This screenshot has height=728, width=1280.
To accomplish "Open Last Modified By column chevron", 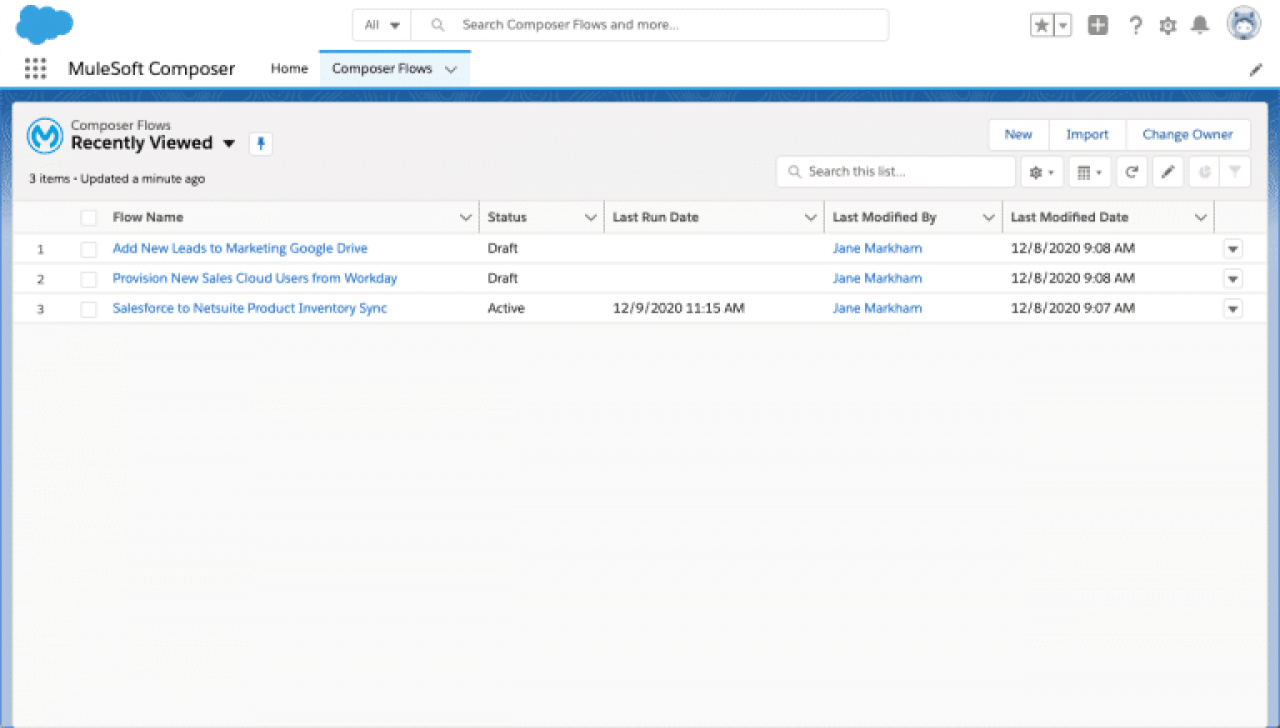I will pos(988,217).
